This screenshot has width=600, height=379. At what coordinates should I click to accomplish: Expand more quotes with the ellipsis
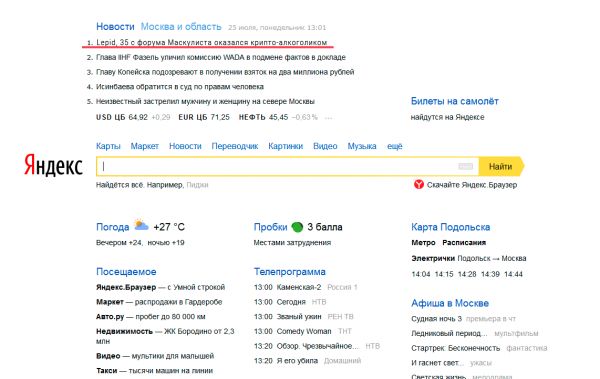click(328, 118)
